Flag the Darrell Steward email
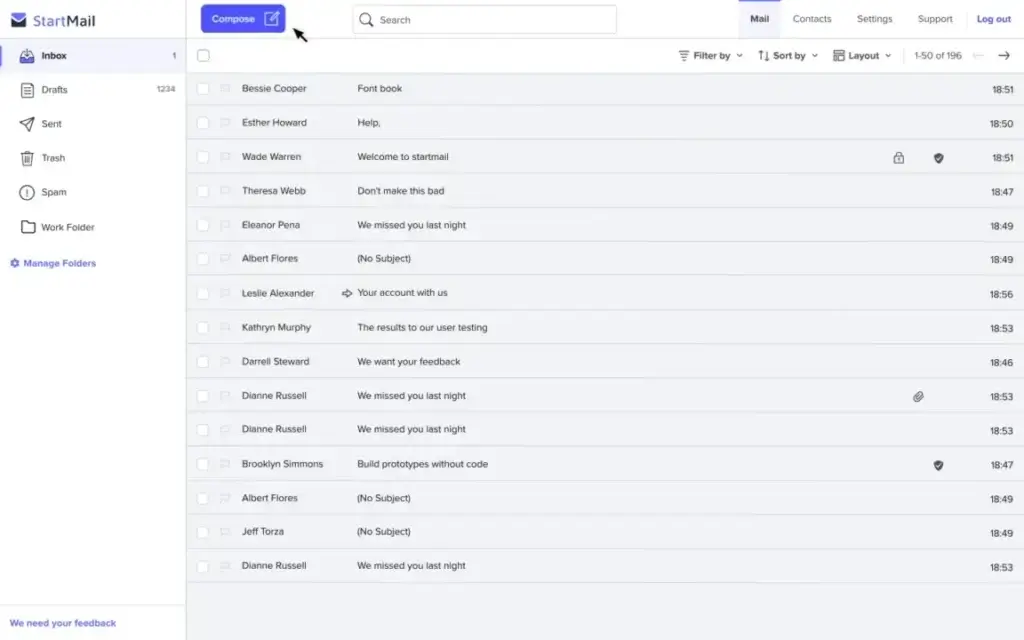 tap(225, 361)
